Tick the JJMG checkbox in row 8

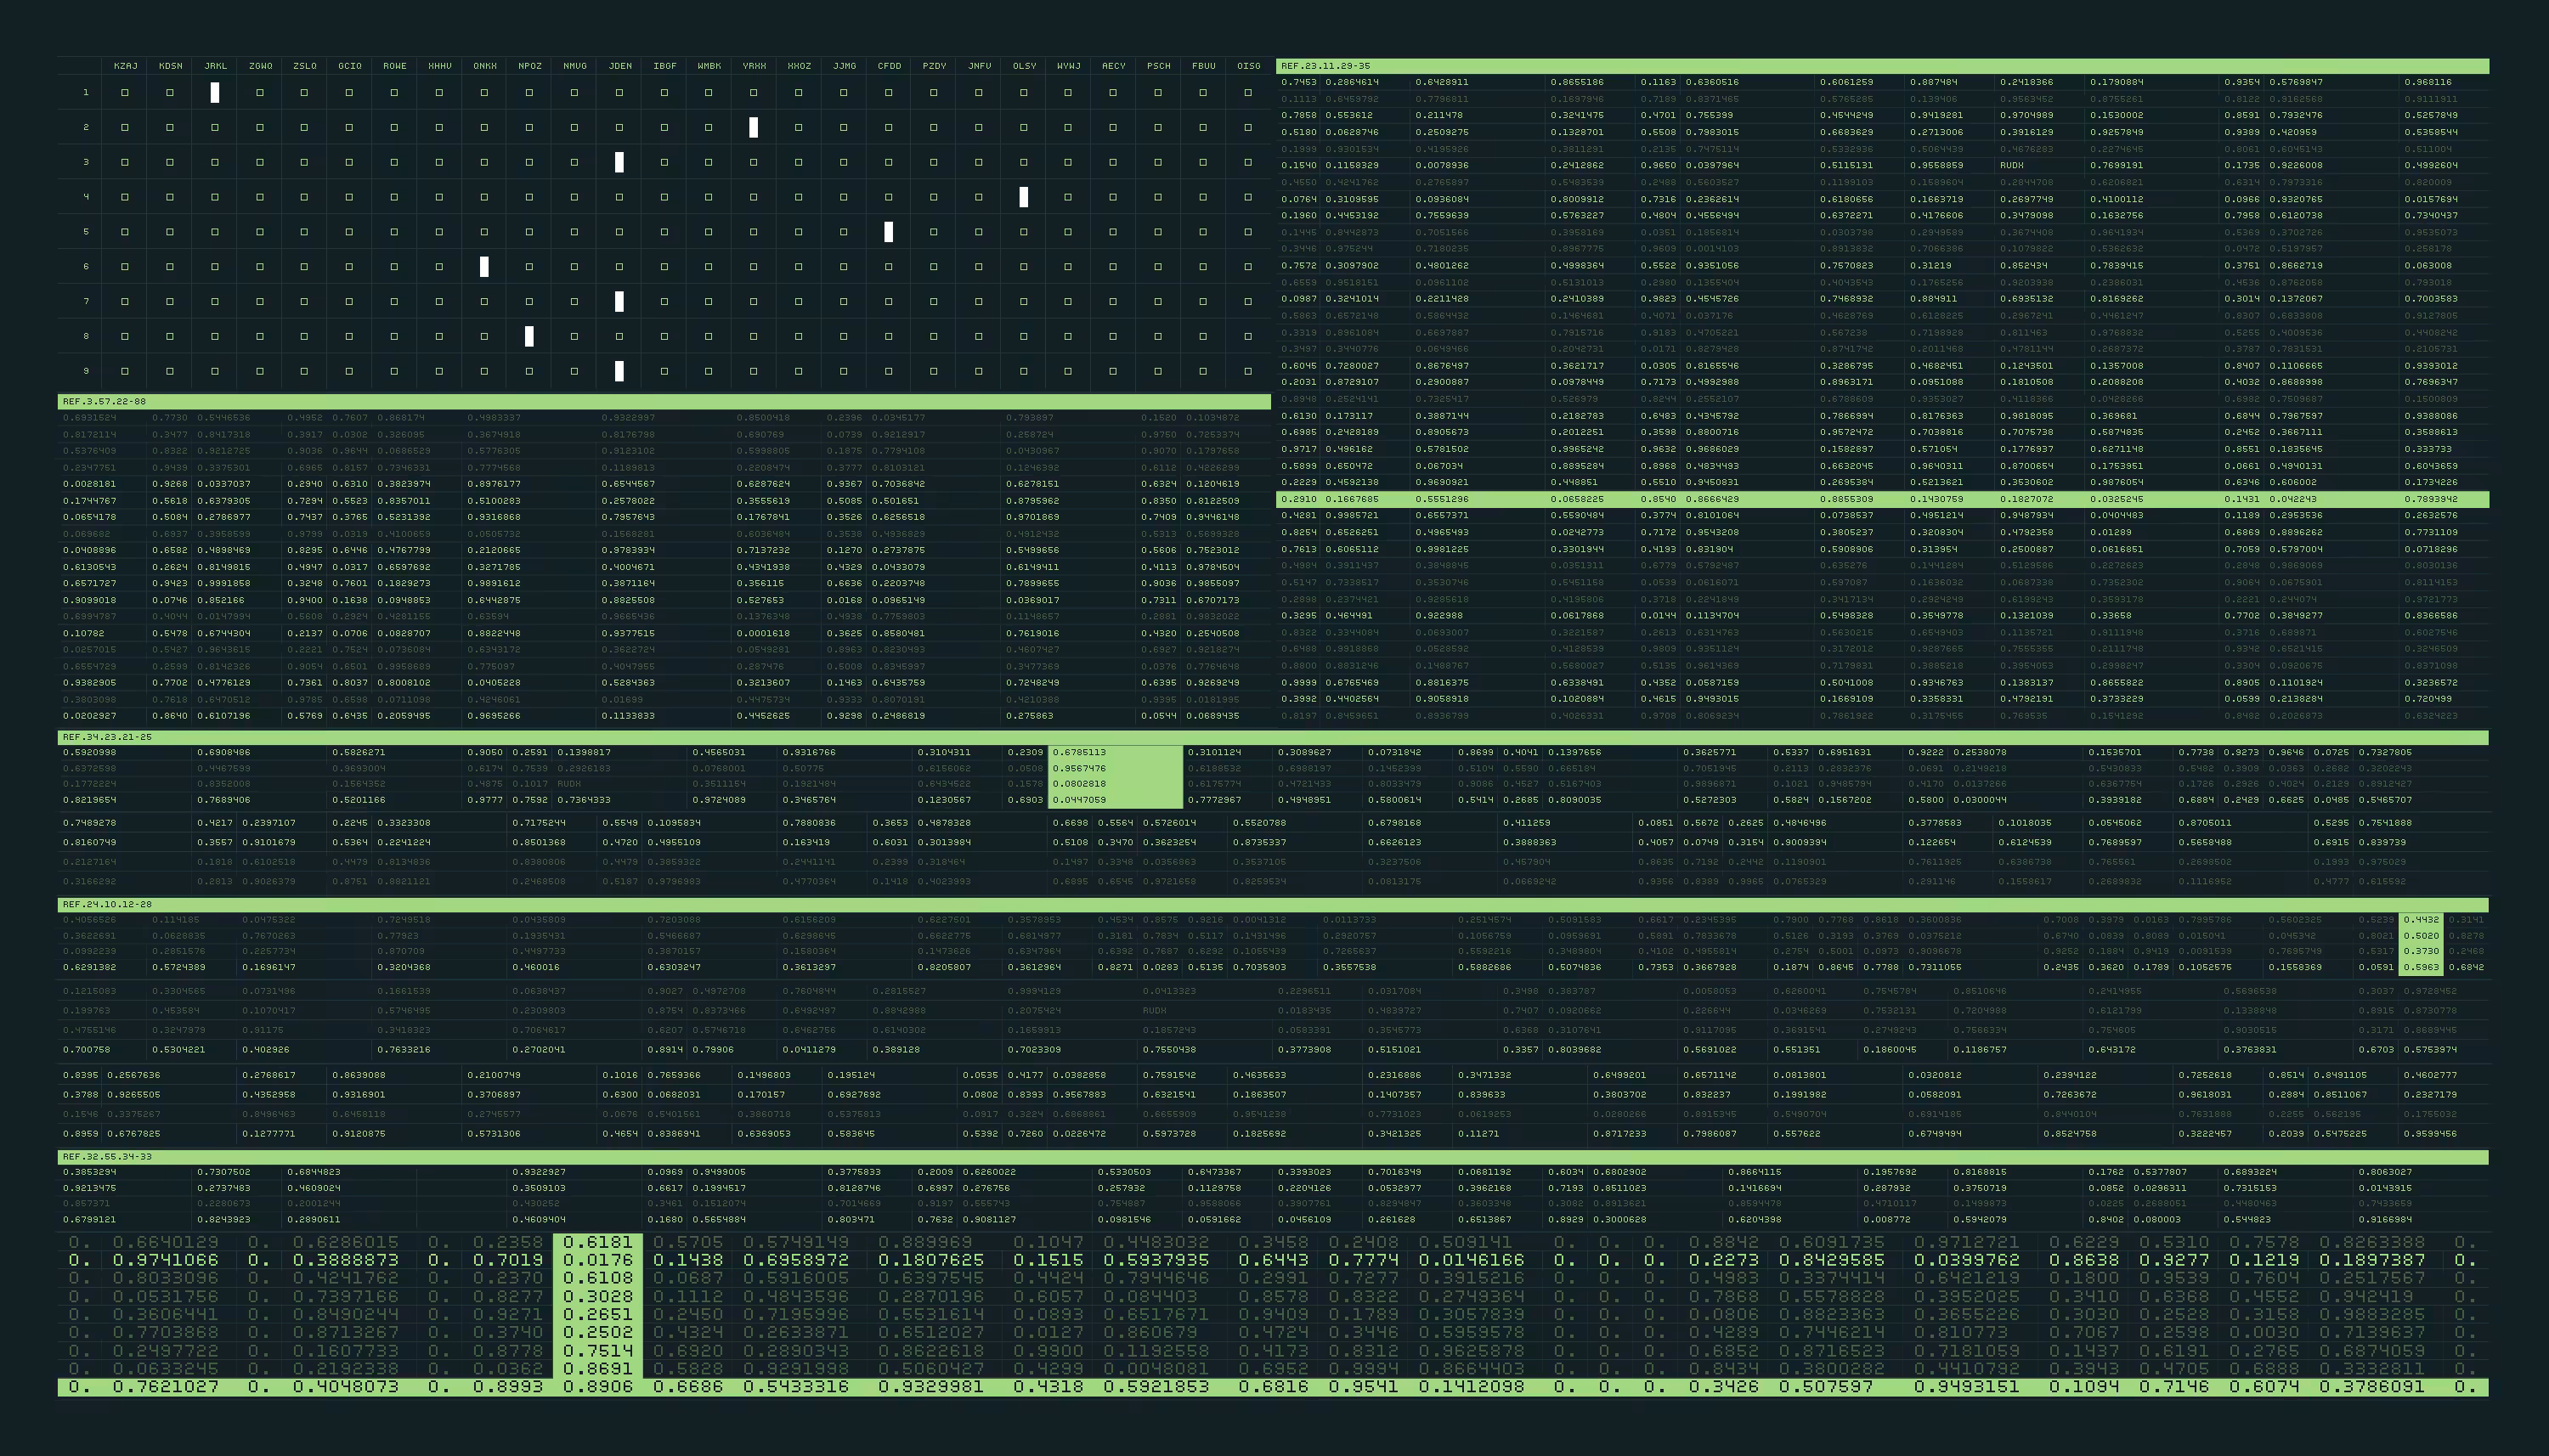pyautogui.click(x=844, y=336)
